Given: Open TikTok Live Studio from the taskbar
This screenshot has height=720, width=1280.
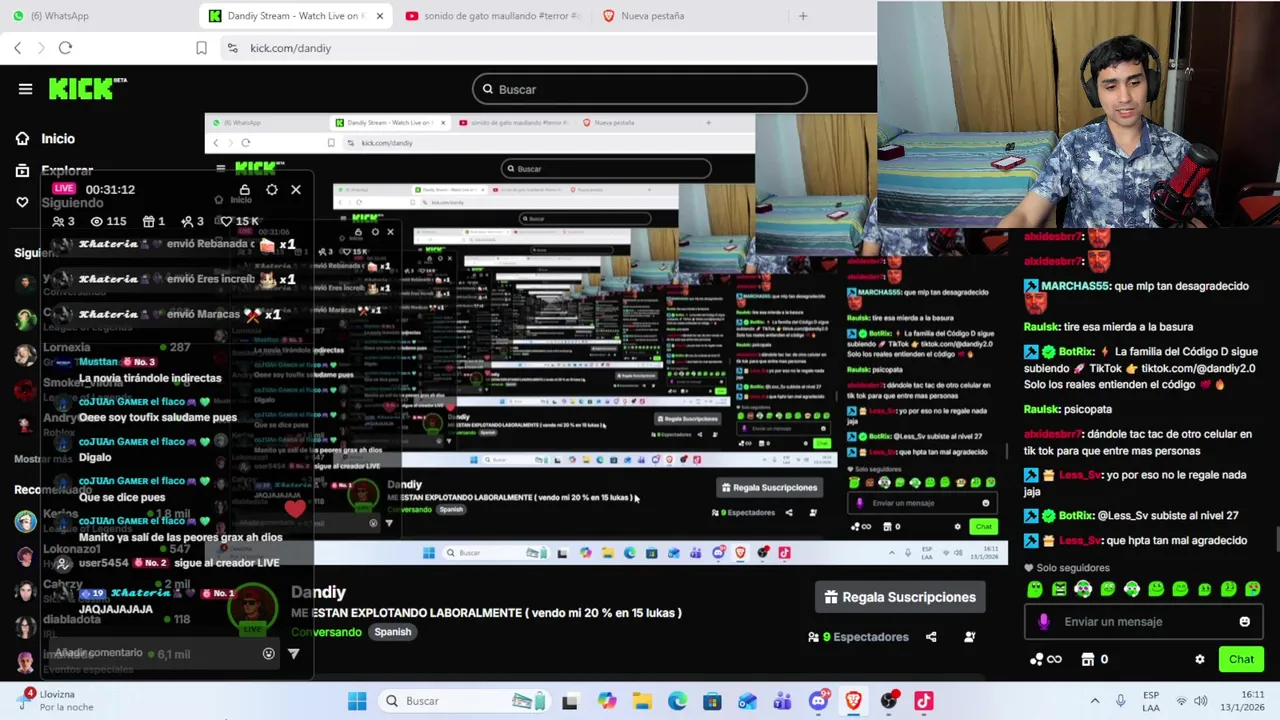Looking at the screenshot, I should [x=923, y=701].
